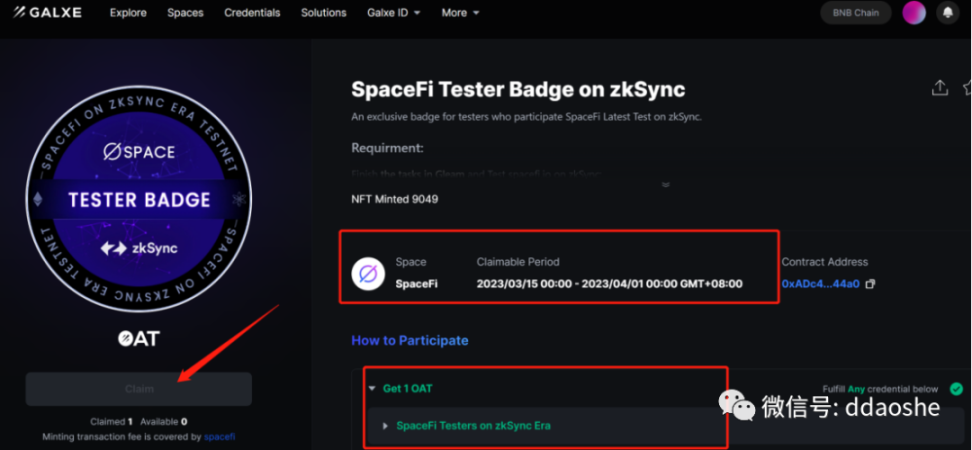Screen dimensions: 972x450
Task: Open the gradient profile avatar
Action: [913, 13]
